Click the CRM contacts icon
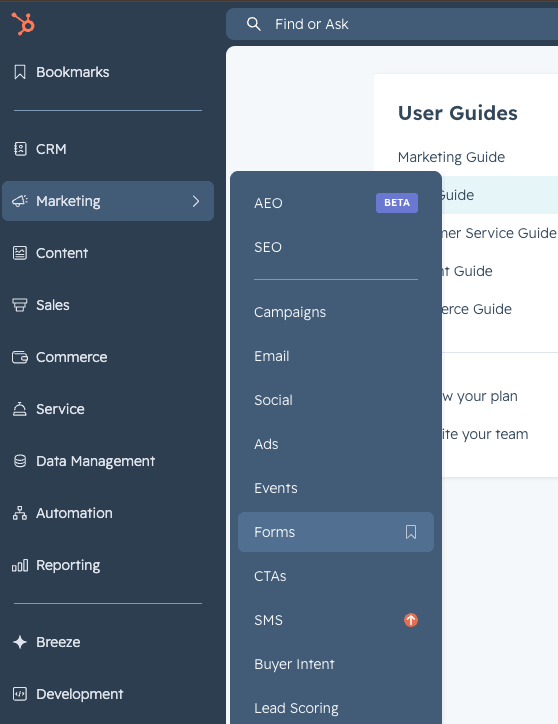This screenshot has width=558, height=724. (x=20, y=149)
